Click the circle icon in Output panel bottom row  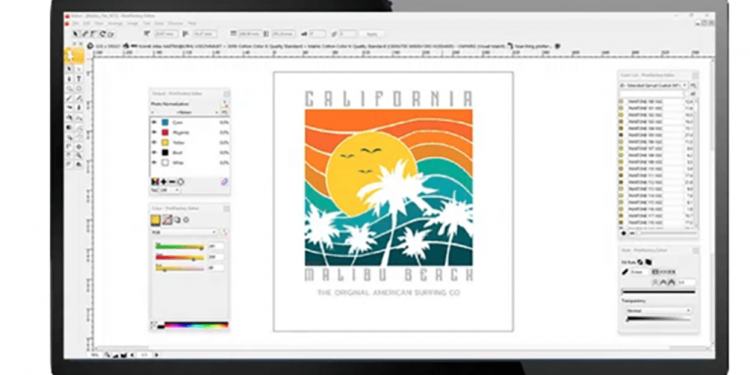[181, 182]
